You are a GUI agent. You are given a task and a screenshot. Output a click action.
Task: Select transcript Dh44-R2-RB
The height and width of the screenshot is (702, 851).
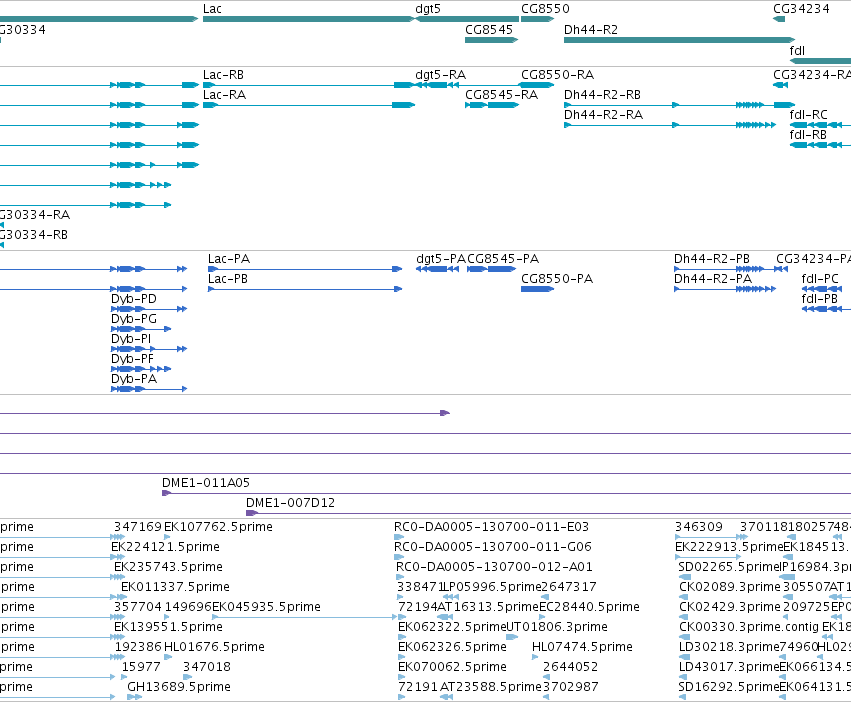[x=679, y=105]
